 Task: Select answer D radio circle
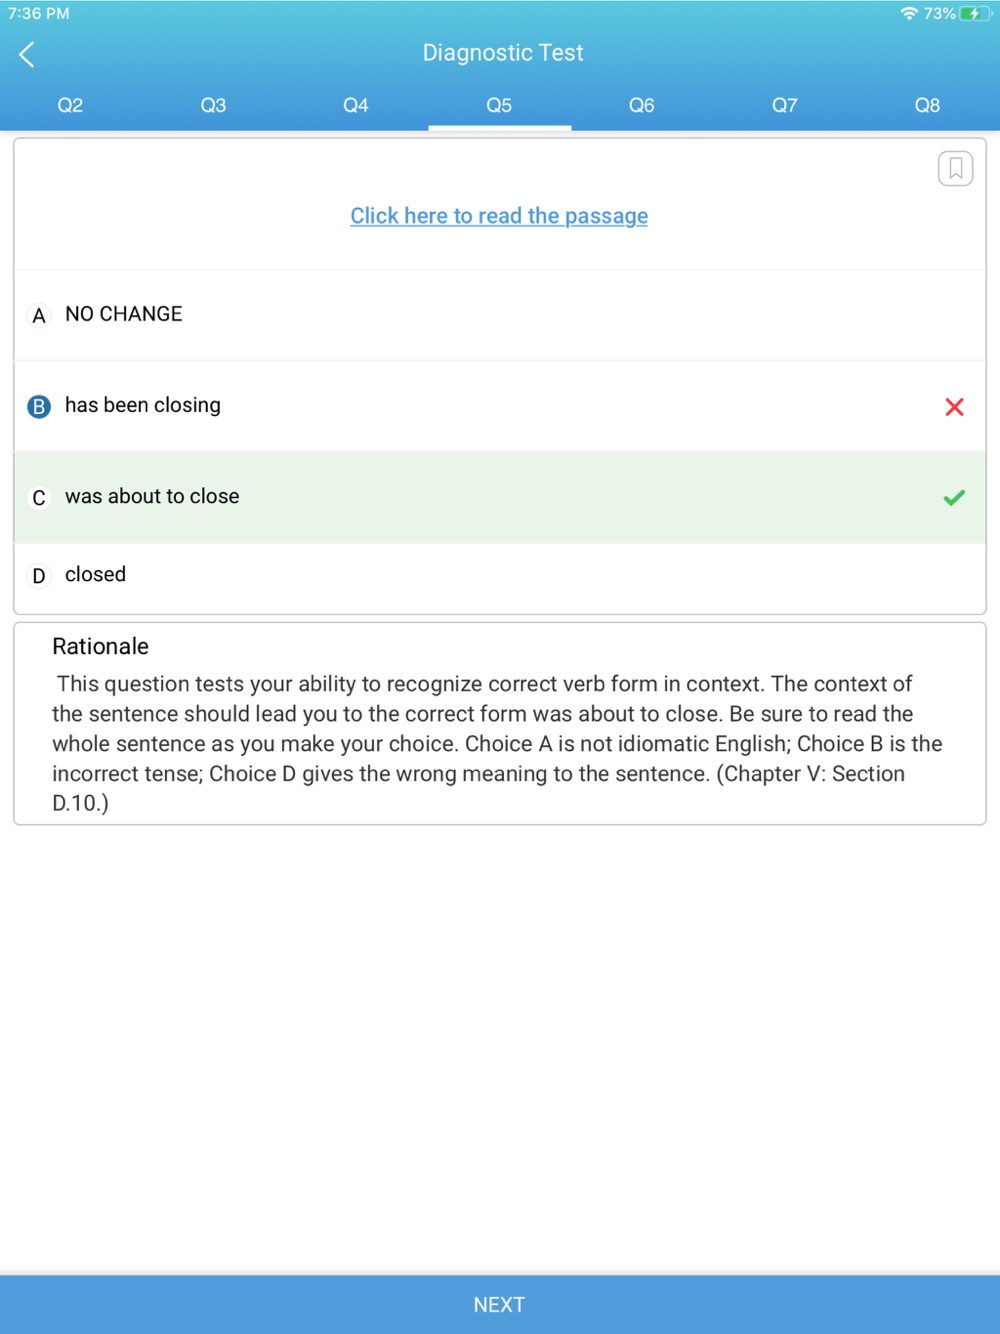point(39,576)
